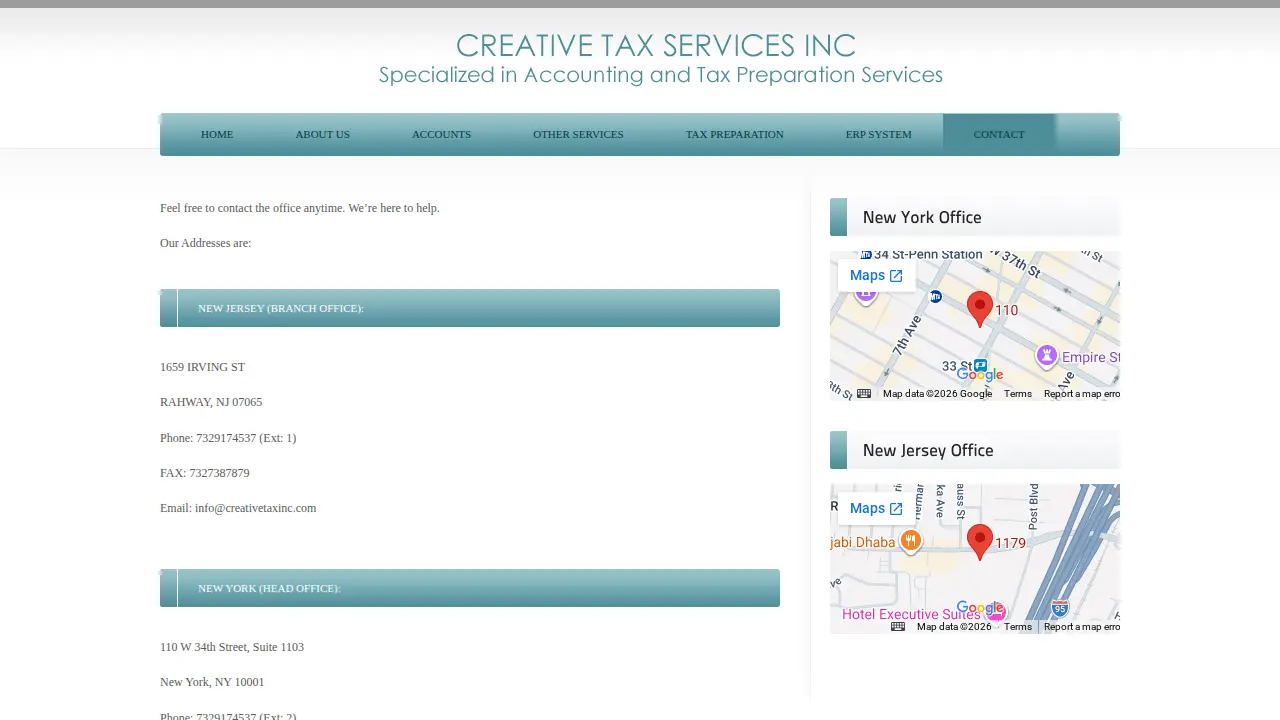Click the Jabi Dhaba restaurant marker

tap(910, 542)
